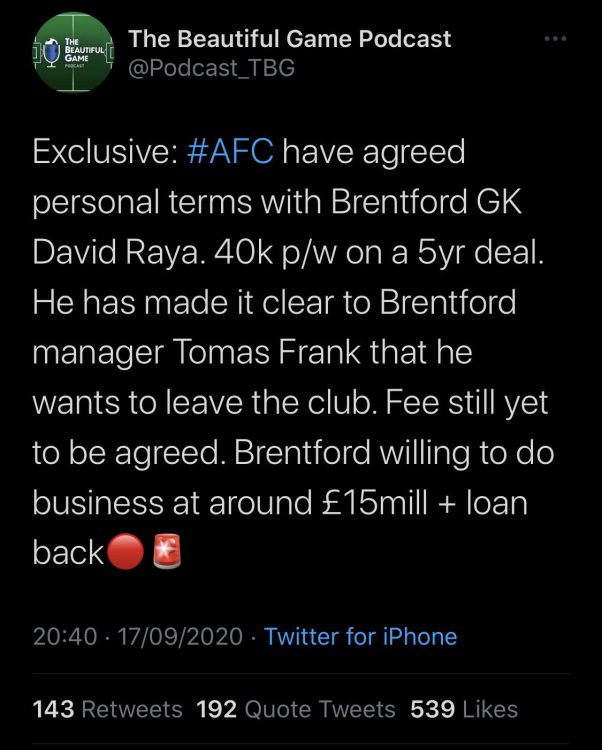The image size is (602, 750).
Task: View the 192 Quote Tweets list
Action: coord(296,709)
